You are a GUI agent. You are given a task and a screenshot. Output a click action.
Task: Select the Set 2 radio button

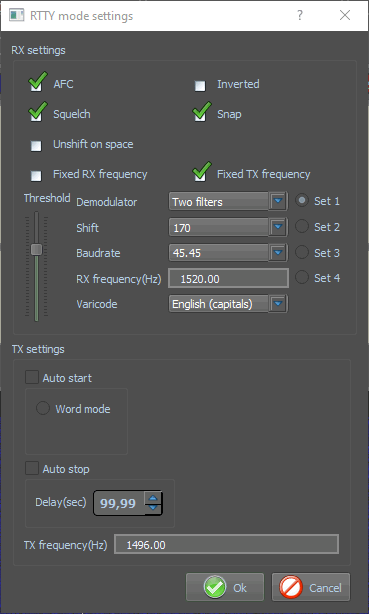pos(302,226)
